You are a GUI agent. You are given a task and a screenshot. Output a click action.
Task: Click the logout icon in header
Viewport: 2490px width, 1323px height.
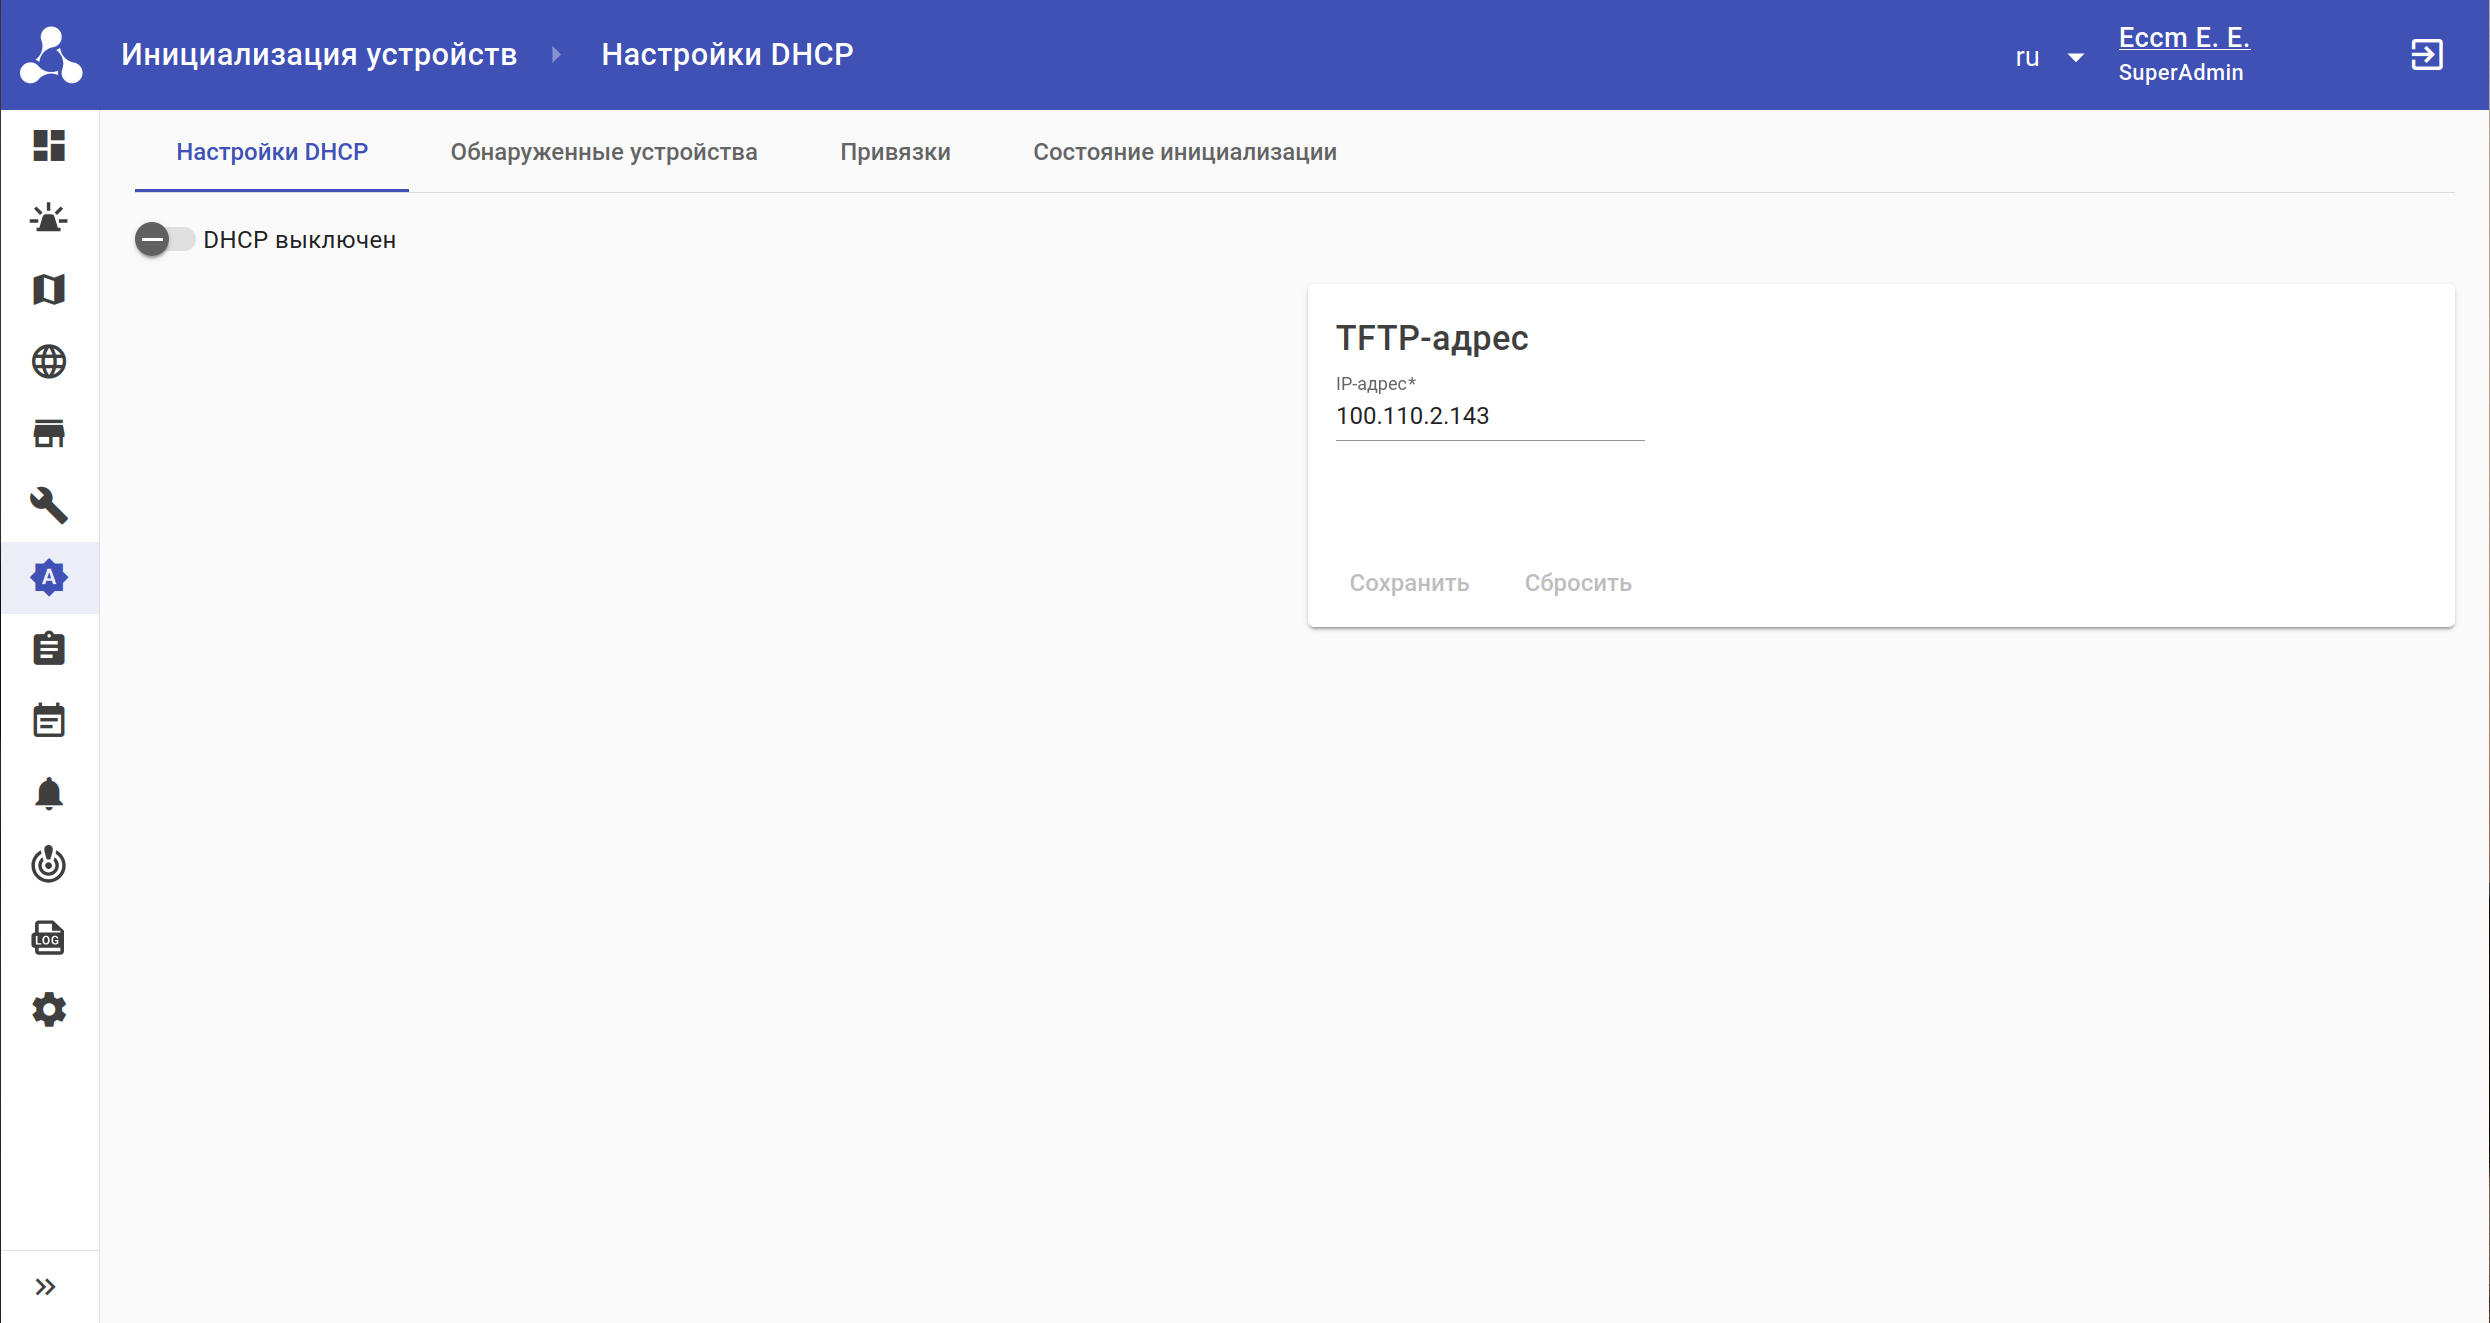point(2427,55)
